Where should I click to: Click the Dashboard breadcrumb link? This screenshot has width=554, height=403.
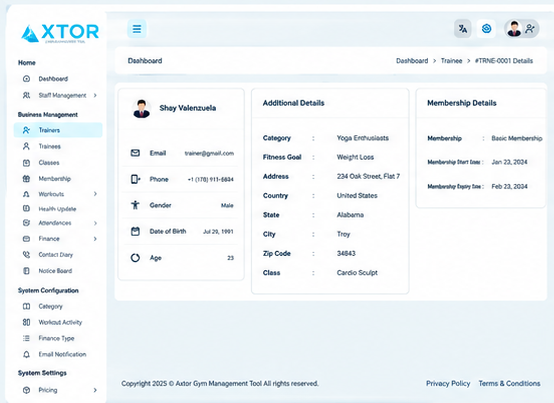412,61
